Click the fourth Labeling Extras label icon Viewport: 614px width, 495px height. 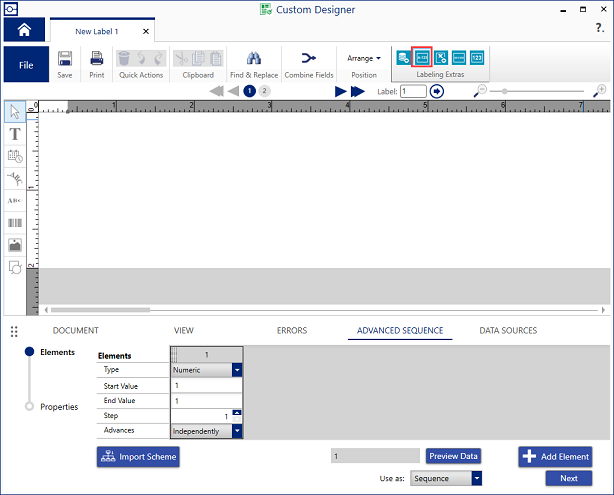459,58
